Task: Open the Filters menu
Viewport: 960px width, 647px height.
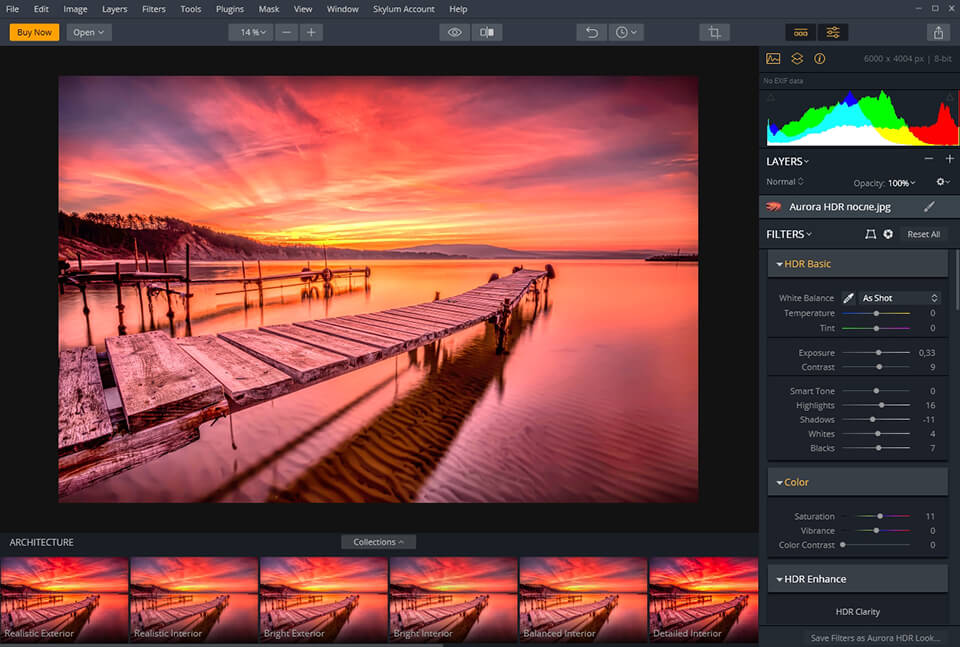Action: (x=154, y=9)
